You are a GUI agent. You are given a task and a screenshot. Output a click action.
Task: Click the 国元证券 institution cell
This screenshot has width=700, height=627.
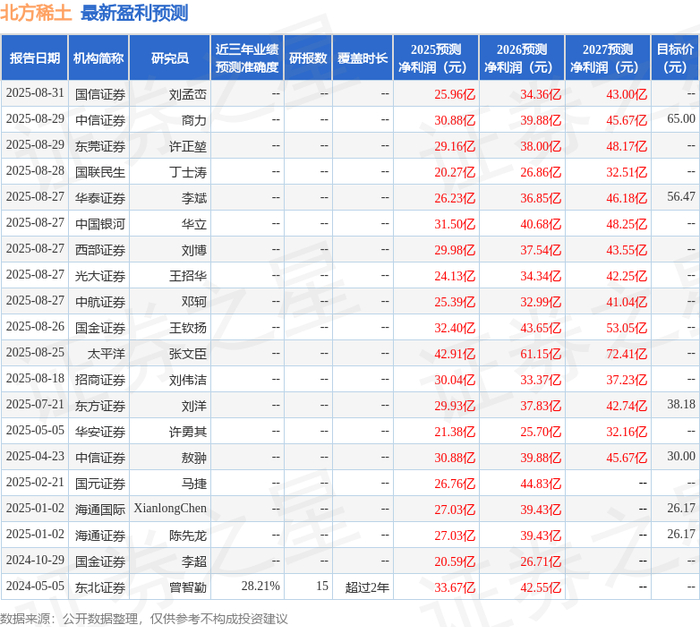point(100,483)
